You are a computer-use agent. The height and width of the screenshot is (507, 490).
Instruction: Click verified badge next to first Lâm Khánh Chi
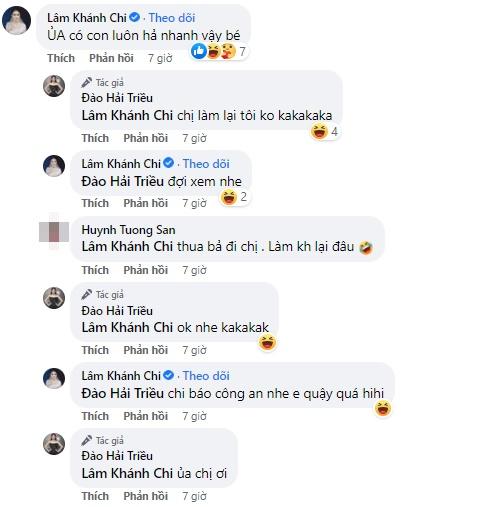click(x=134, y=17)
